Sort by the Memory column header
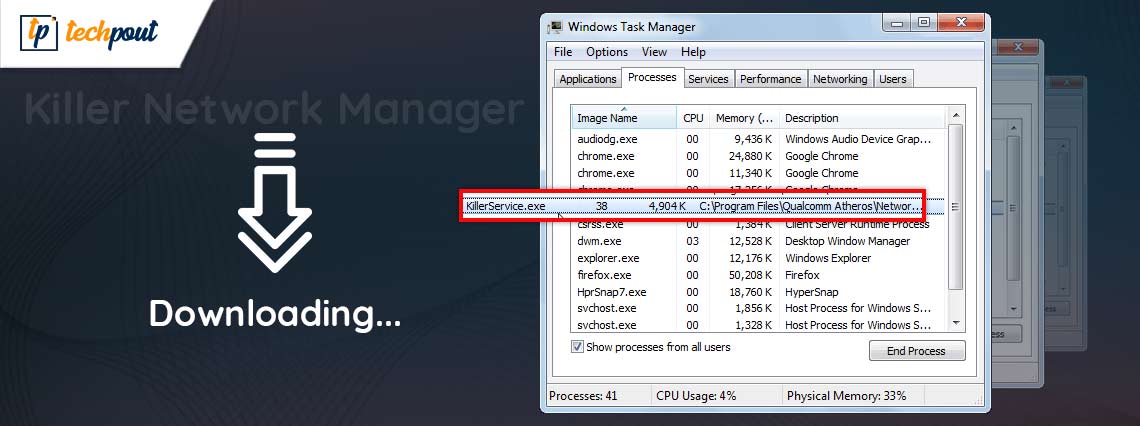The image size is (1140, 426). pyautogui.click(x=744, y=118)
